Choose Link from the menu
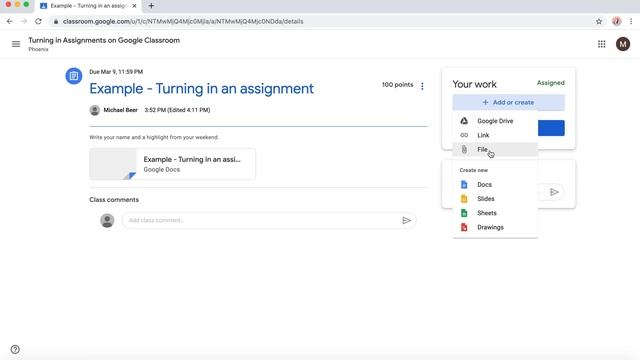This screenshot has height=360, width=640. pos(495,135)
